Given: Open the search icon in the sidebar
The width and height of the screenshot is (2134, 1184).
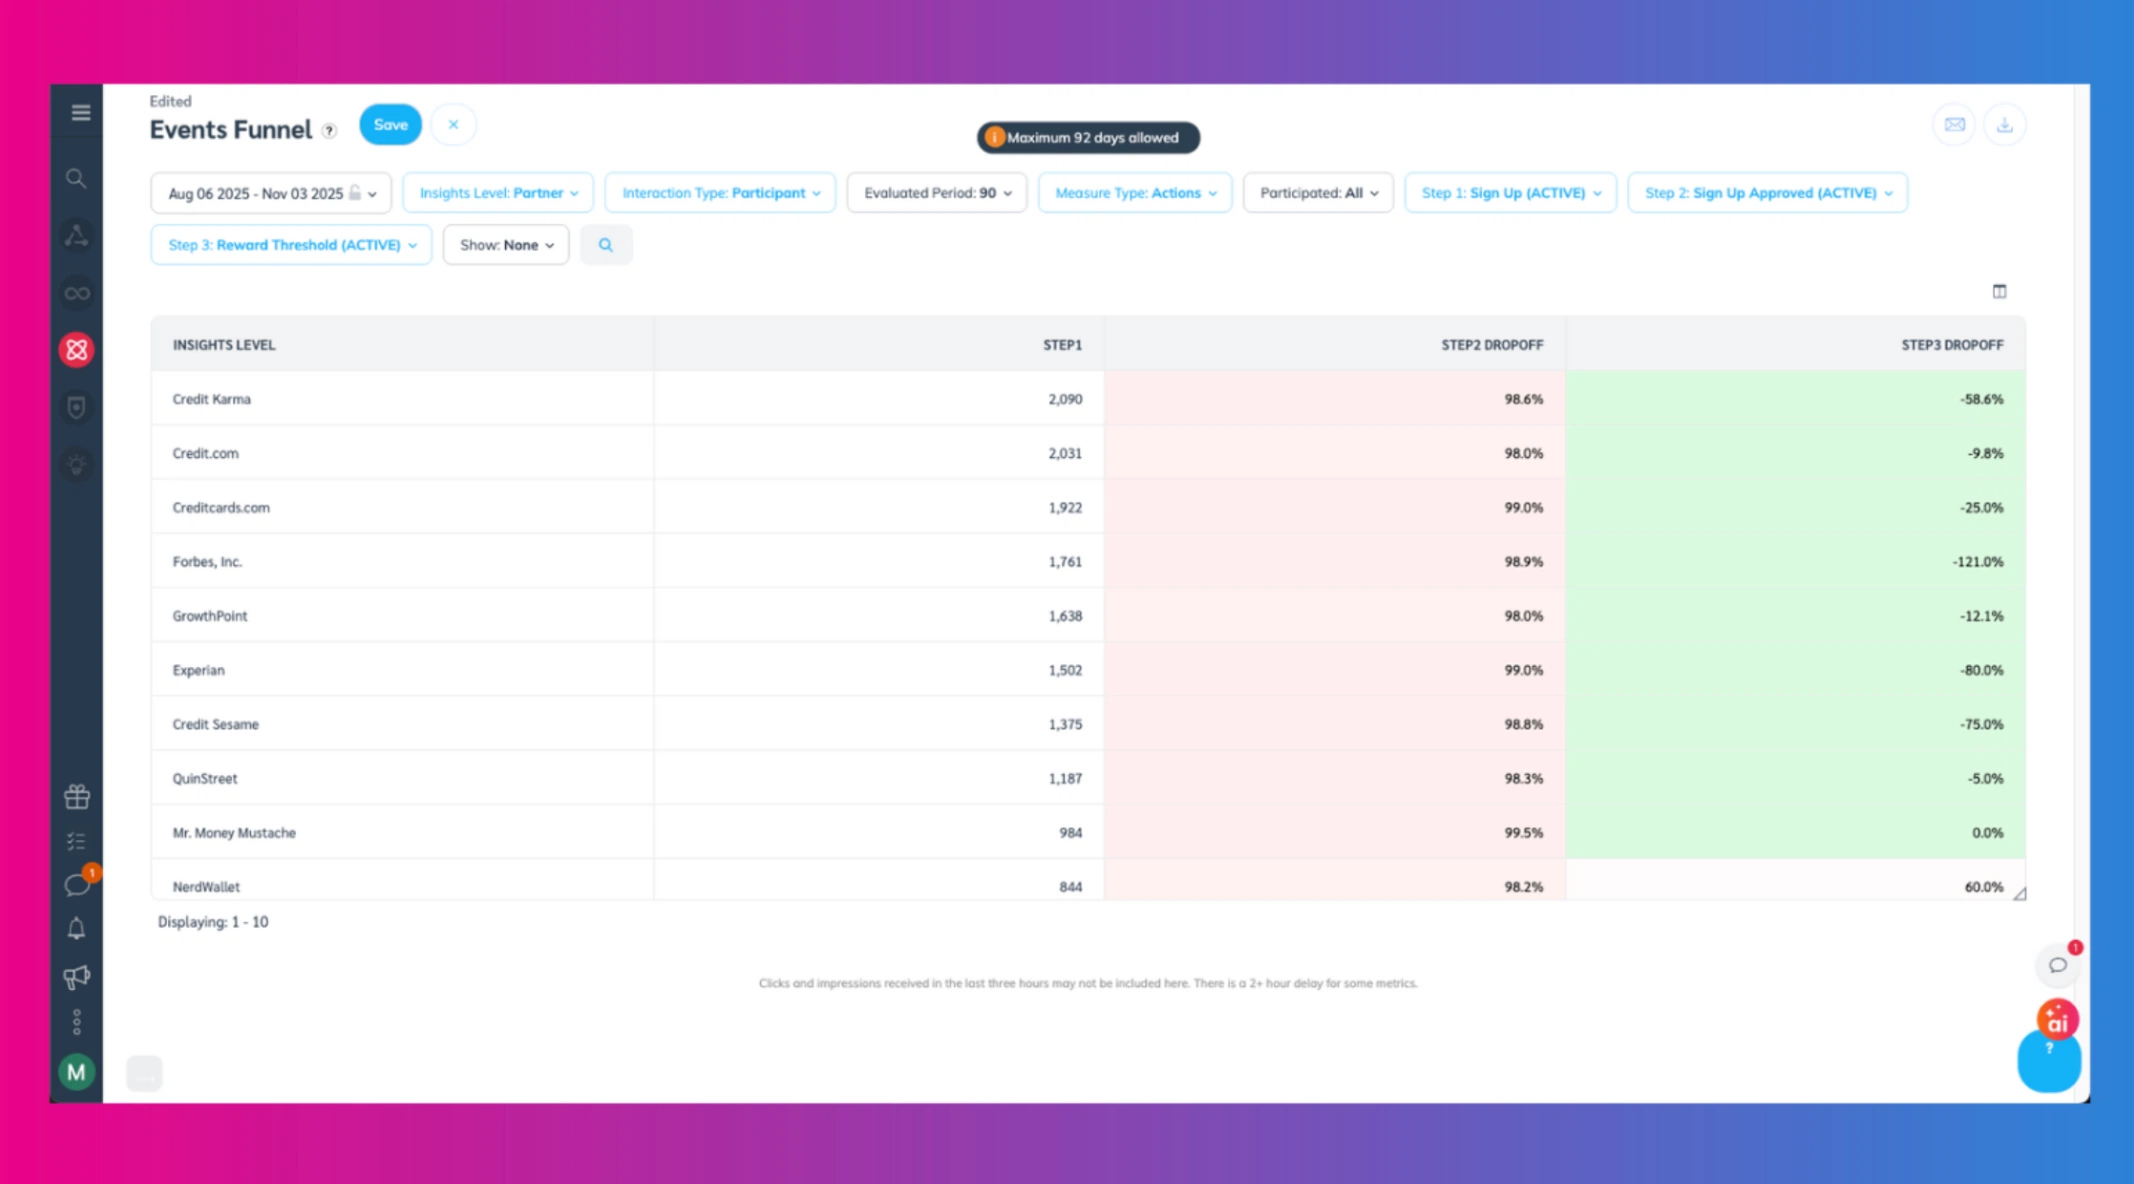Looking at the screenshot, I should (x=77, y=179).
